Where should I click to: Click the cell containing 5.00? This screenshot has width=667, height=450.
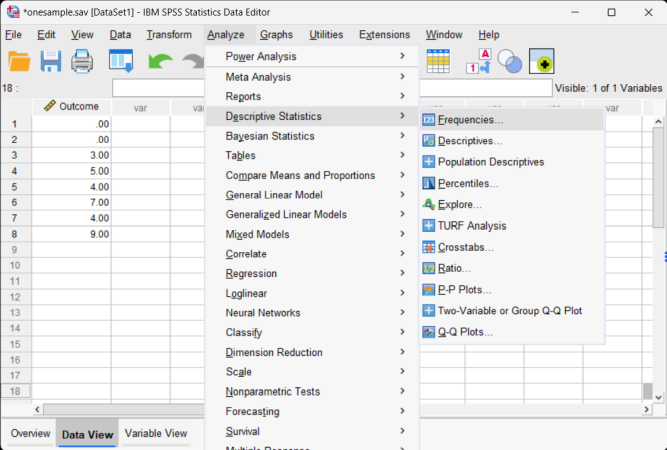point(71,171)
